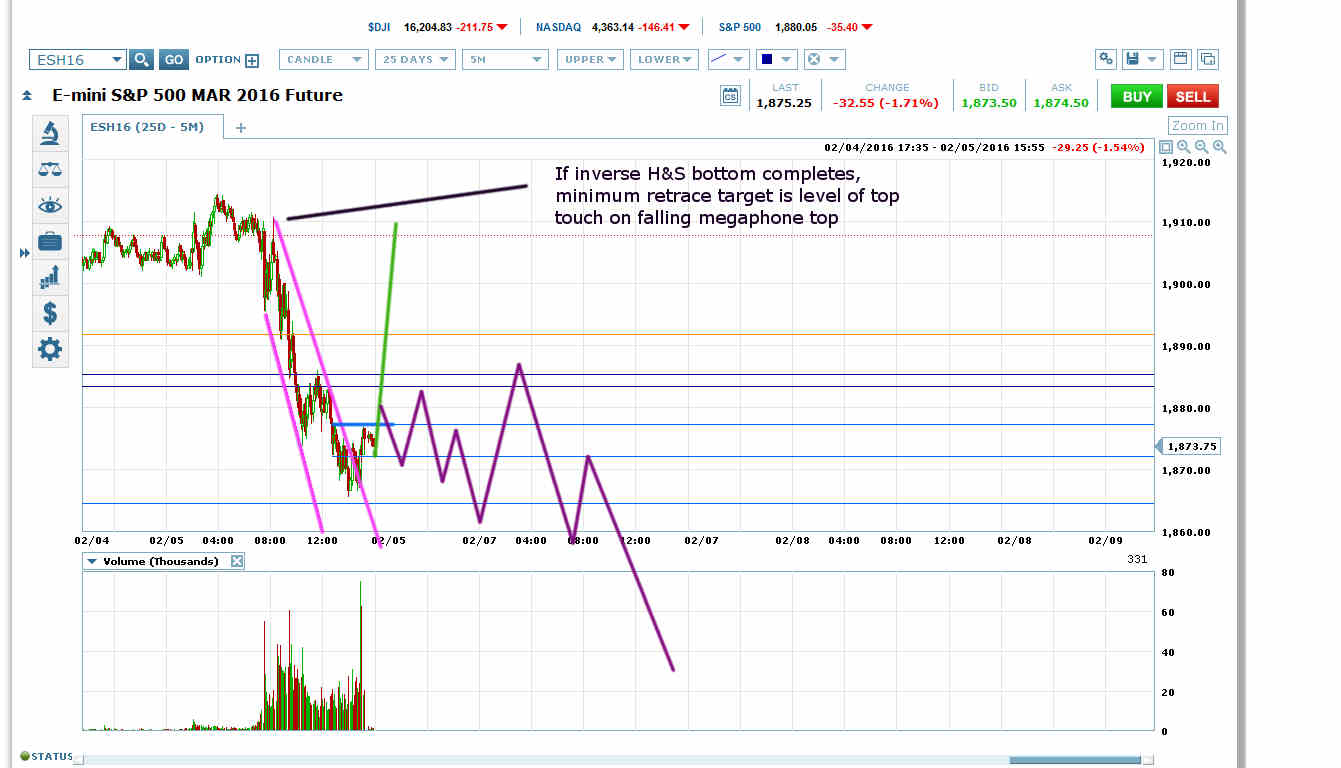The image size is (1341, 768).
Task: Open the 5M interval dropdown
Action: (x=506, y=60)
